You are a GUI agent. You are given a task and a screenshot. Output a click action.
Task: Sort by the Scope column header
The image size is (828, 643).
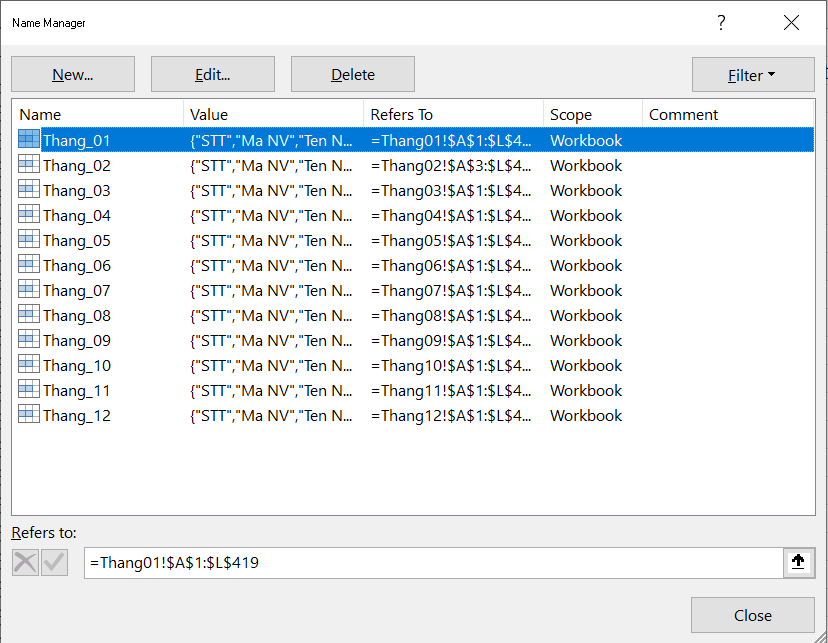coord(592,114)
